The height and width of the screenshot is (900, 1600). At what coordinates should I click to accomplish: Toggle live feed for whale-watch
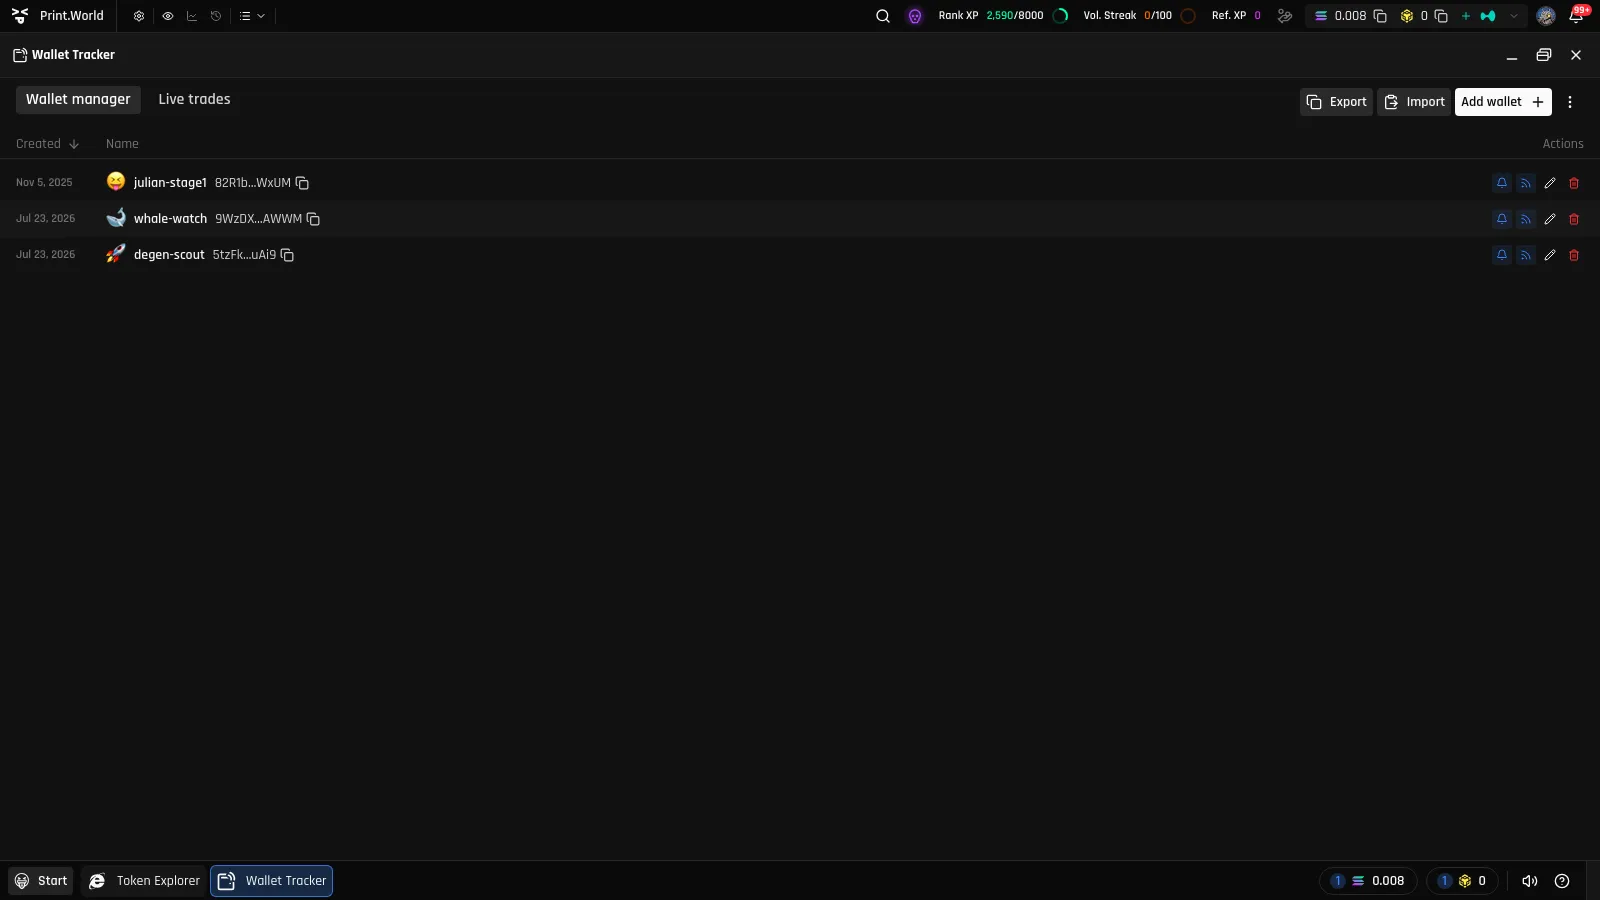point(1526,219)
